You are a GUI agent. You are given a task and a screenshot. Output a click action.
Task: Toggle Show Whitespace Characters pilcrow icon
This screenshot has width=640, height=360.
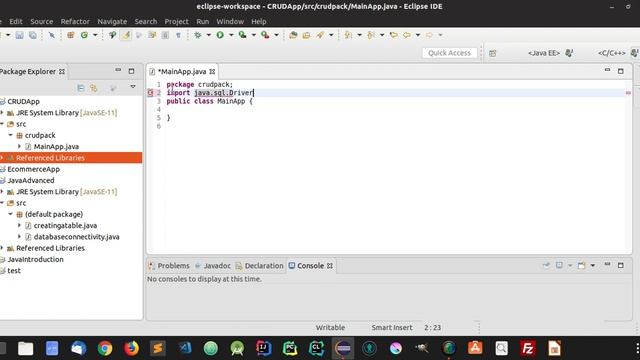click(178, 35)
